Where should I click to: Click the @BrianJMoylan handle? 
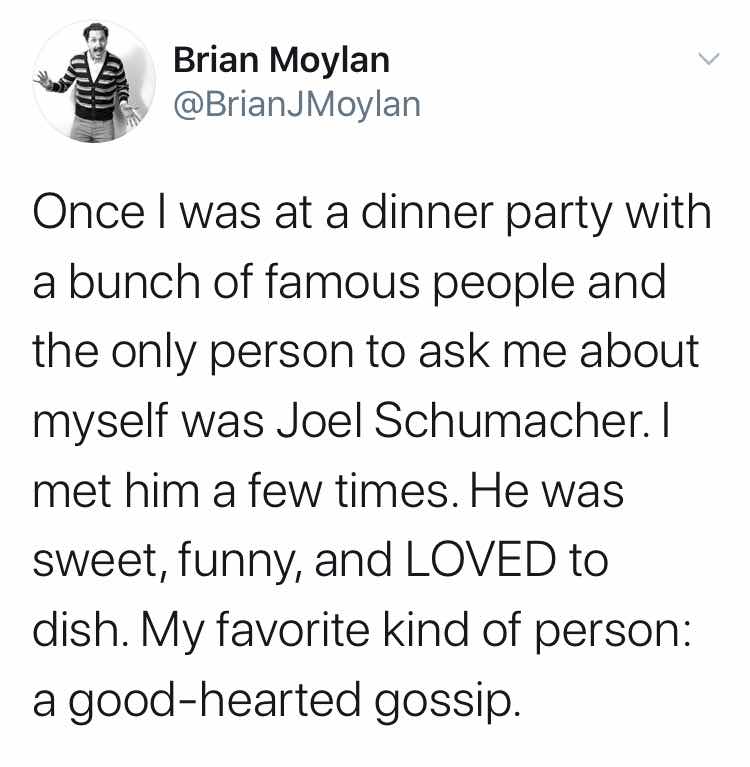(297, 103)
